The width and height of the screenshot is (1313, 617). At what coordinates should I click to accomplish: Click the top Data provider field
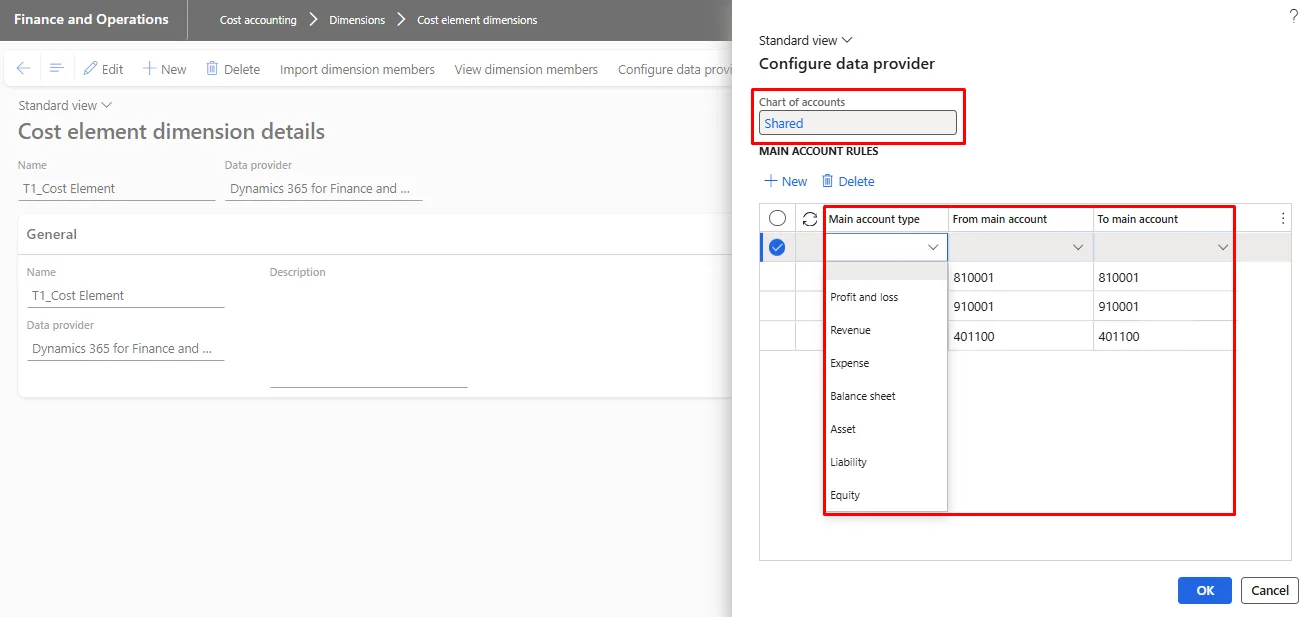324,188
